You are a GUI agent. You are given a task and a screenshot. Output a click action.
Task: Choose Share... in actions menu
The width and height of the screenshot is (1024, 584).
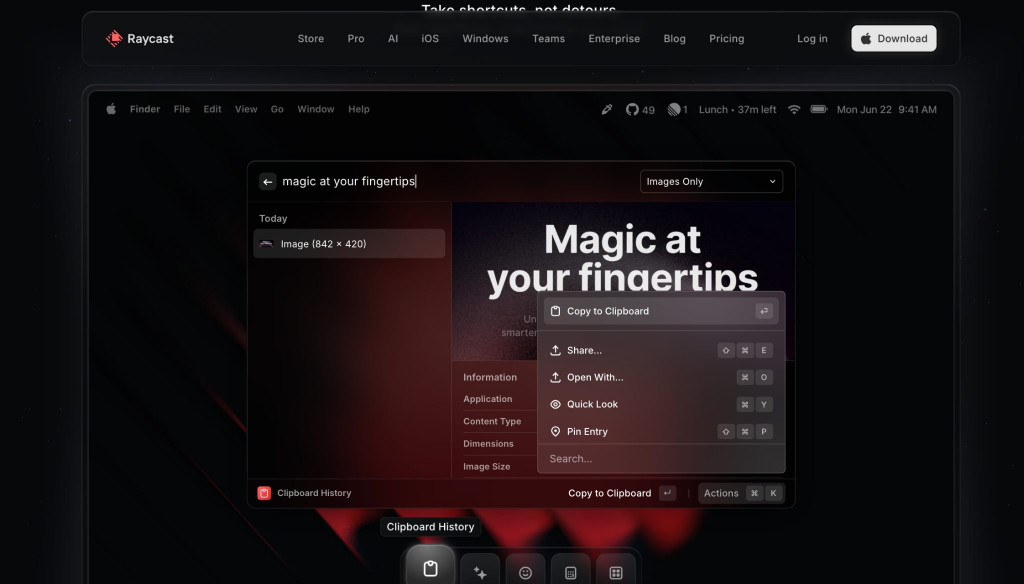click(661, 350)
